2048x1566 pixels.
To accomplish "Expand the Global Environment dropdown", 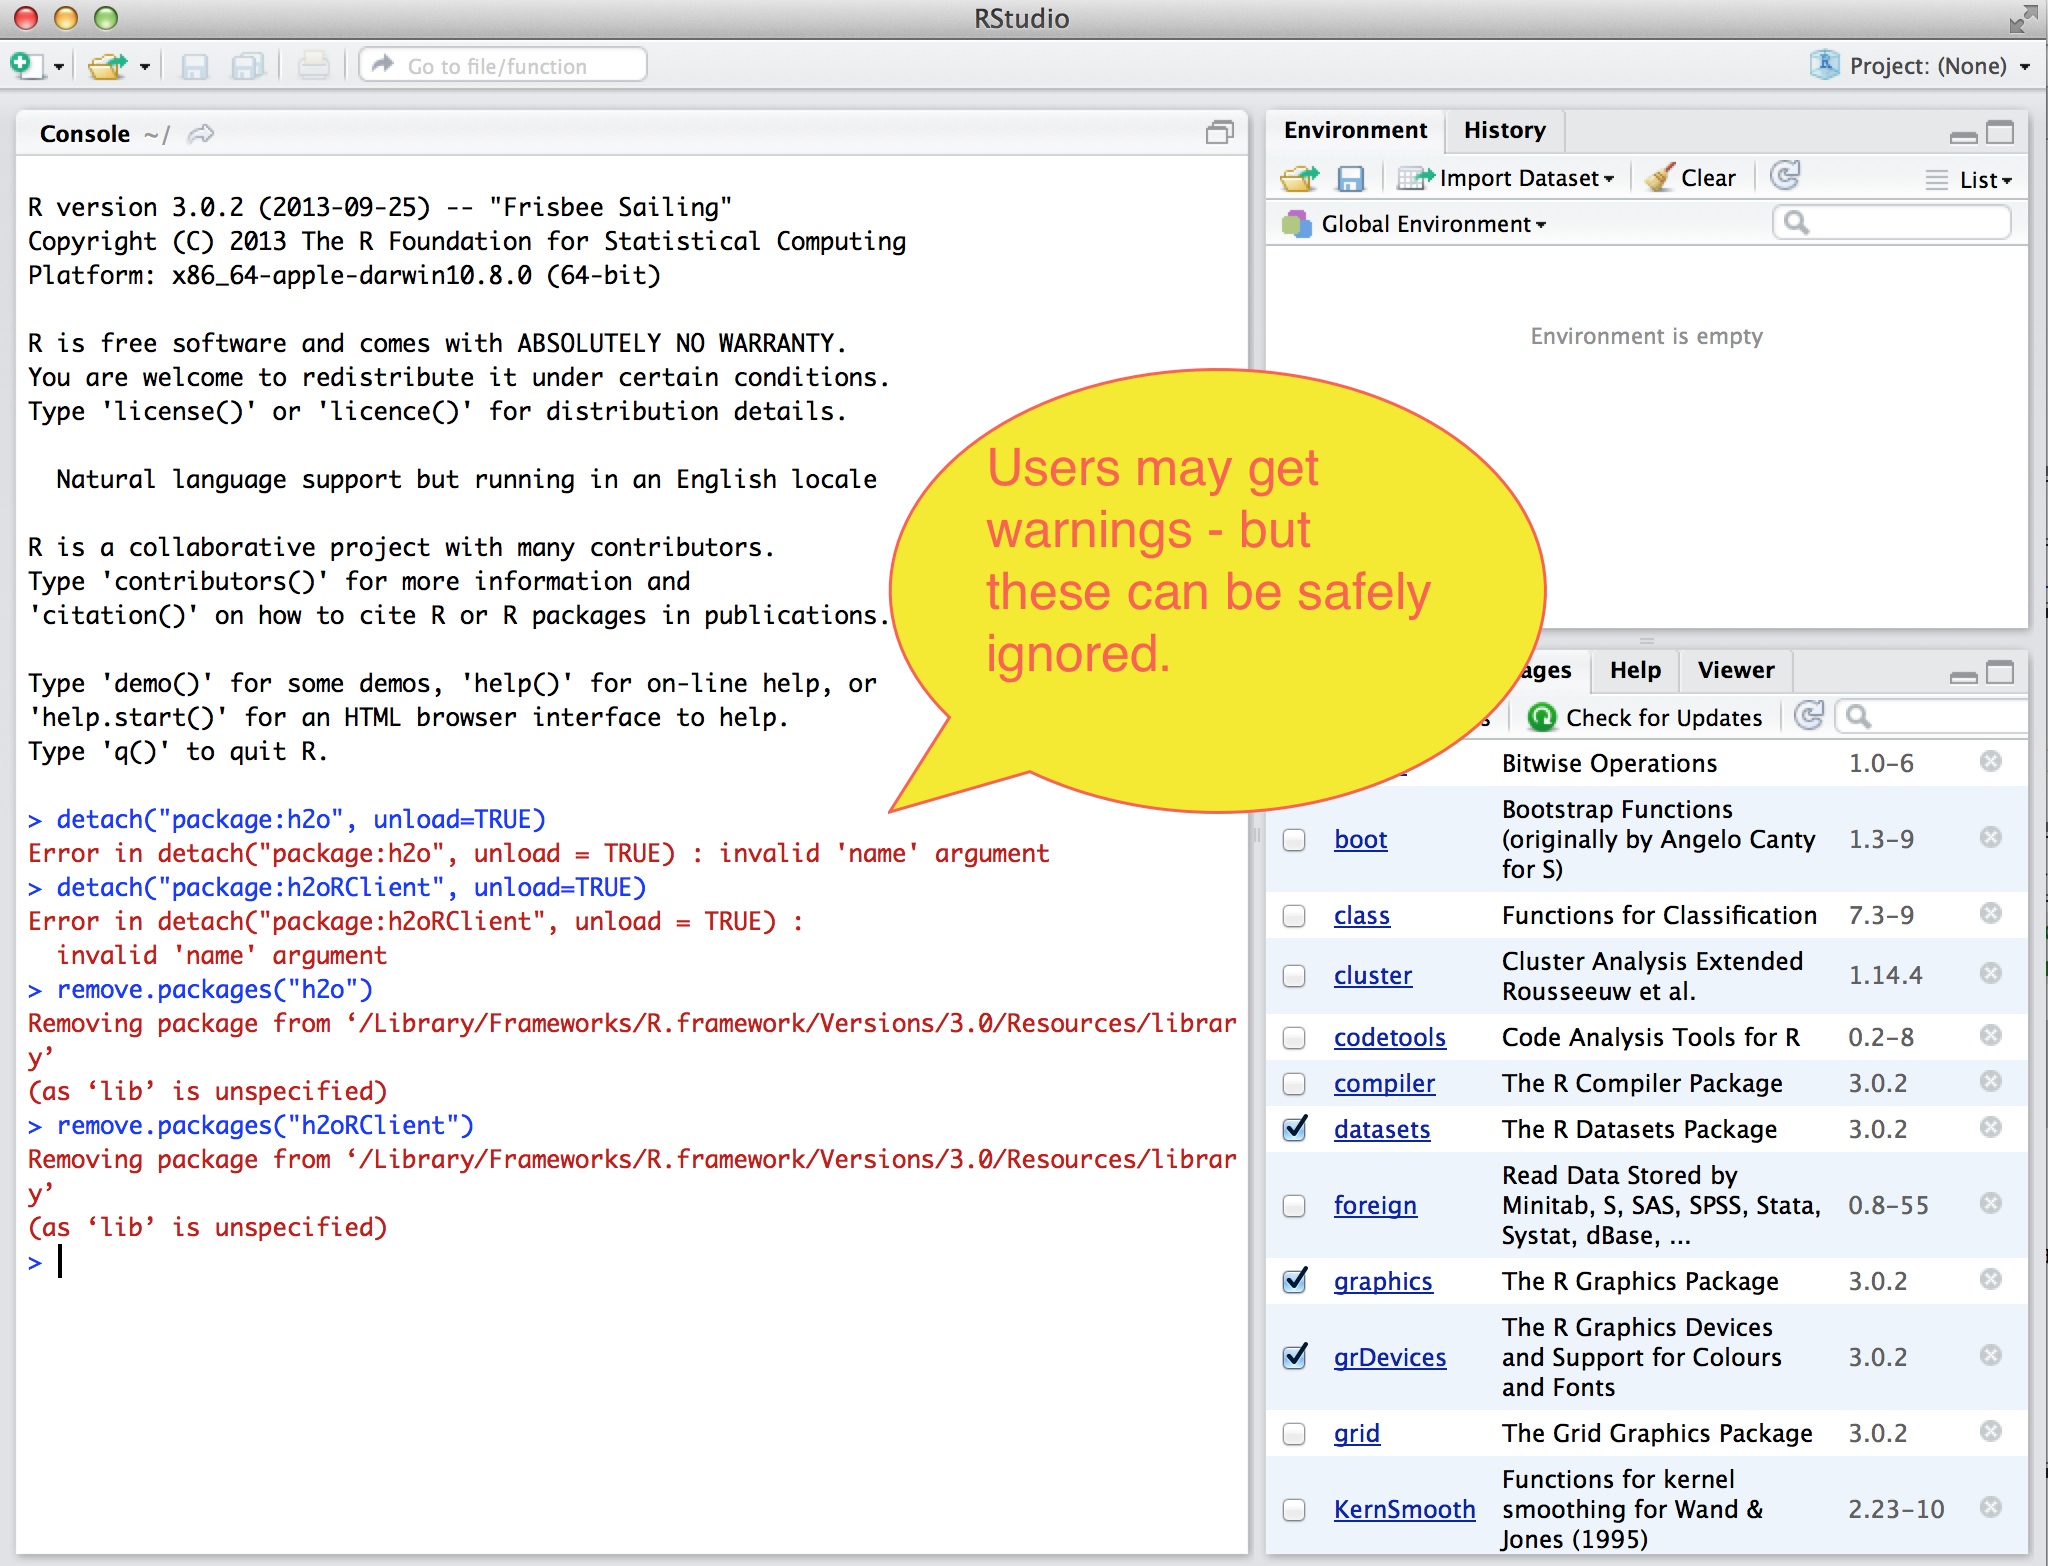I will [1431, 224].
